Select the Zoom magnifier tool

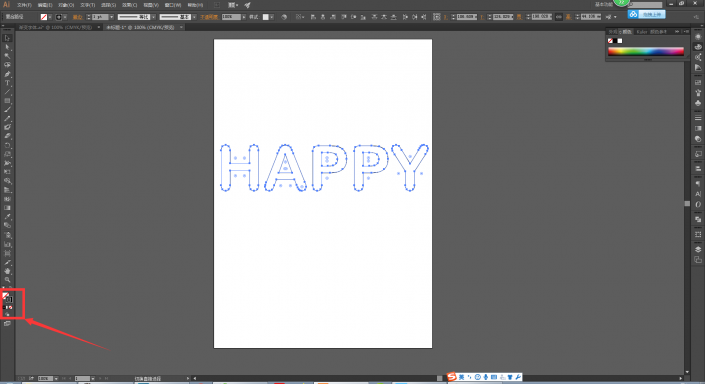(7, 280)
